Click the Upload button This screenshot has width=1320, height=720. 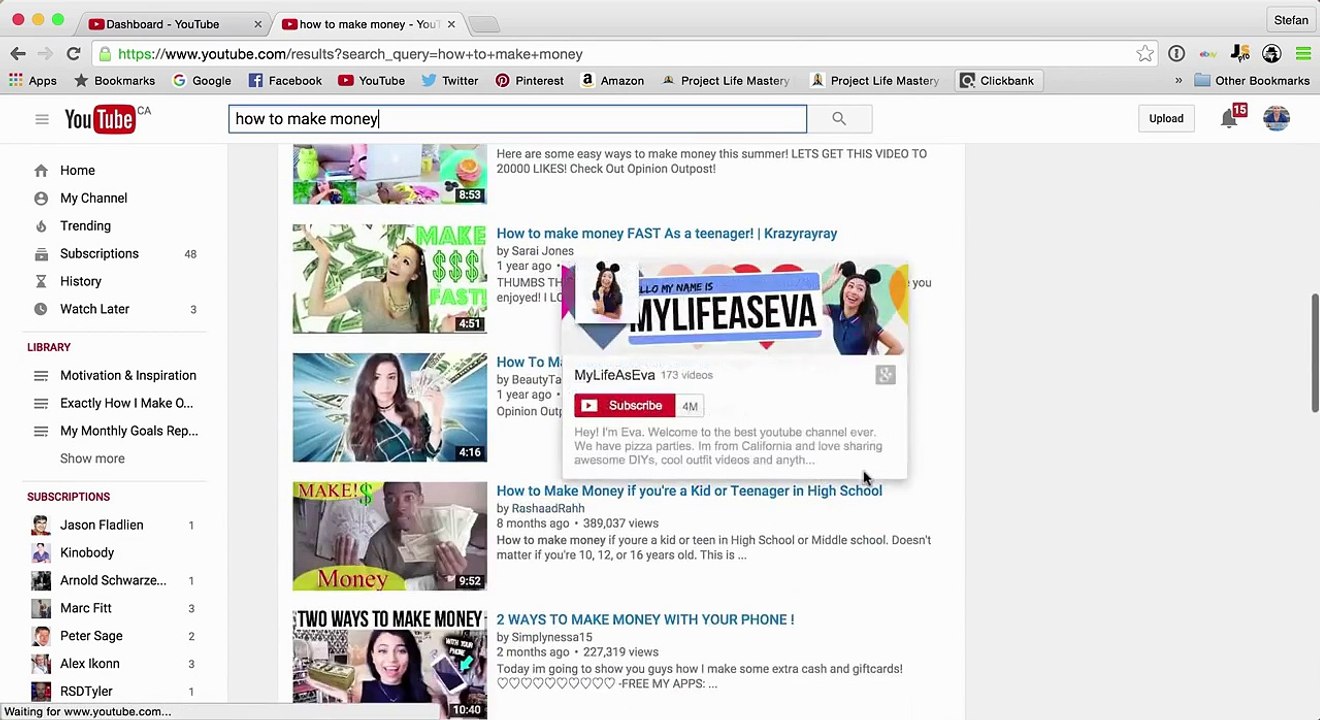[1166, 119]
